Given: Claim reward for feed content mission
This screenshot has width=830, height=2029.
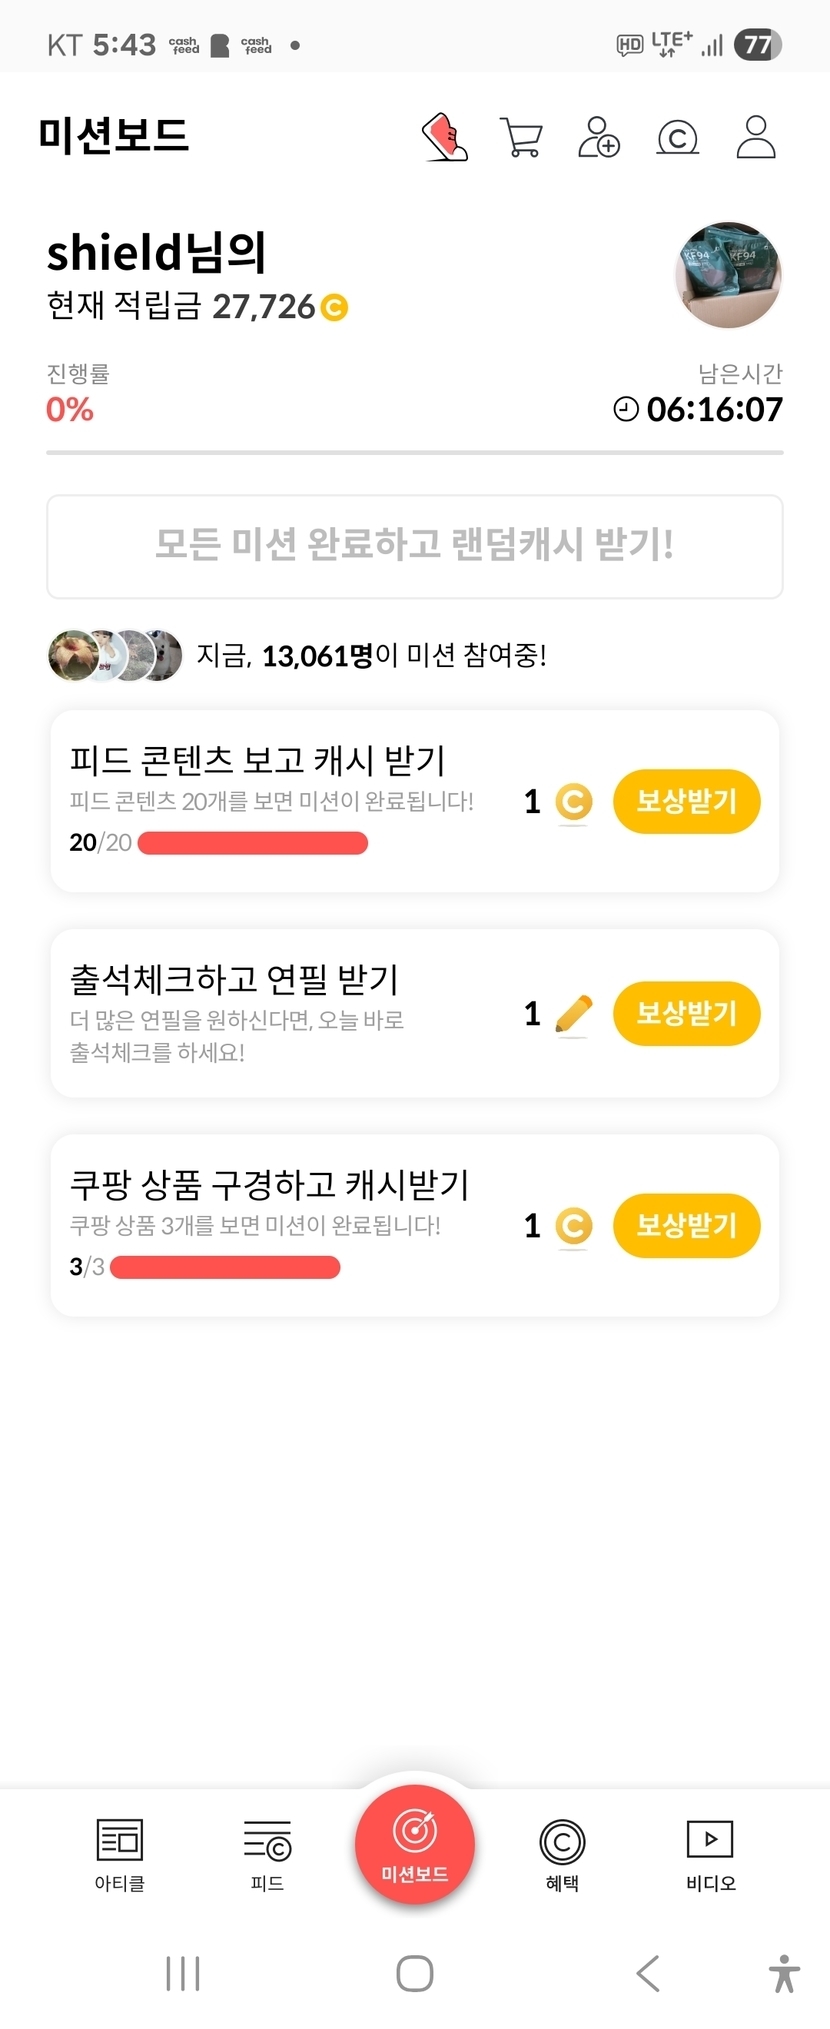Looking at the screenshot, I should coord(686,801).
